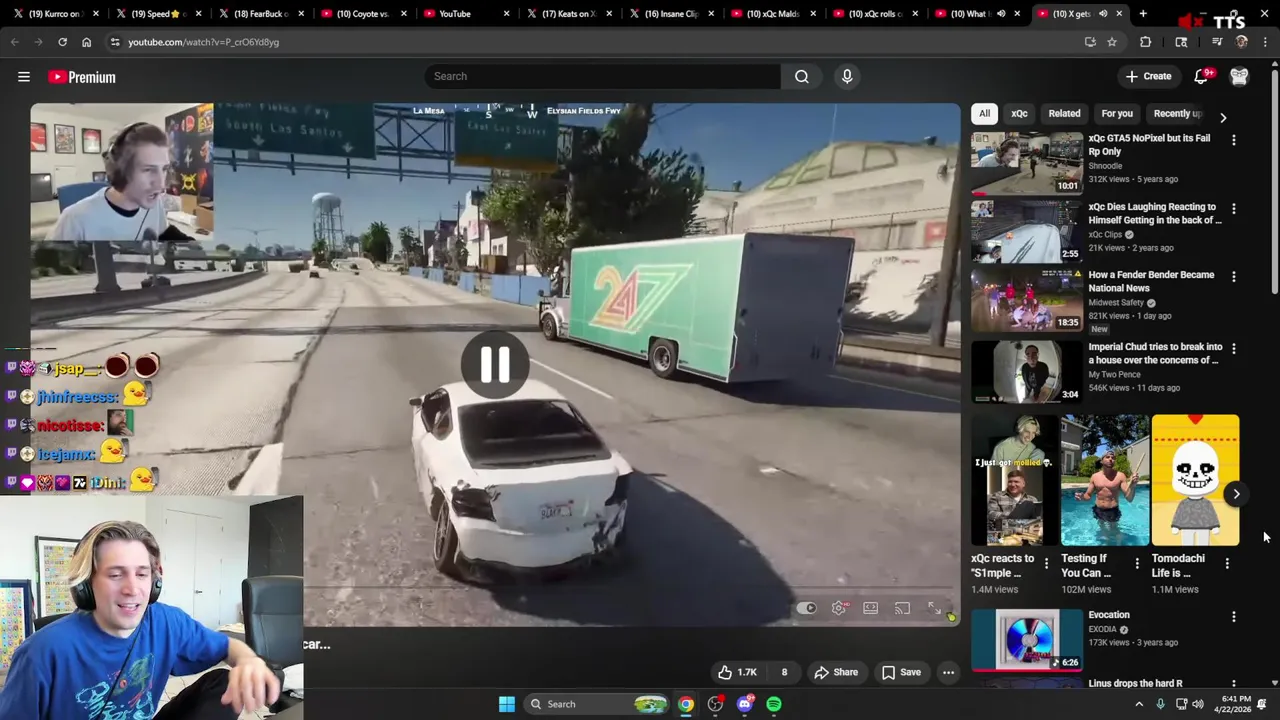
Task: Open Linus drops the hard R video
Action: (x=1135, y=683)
